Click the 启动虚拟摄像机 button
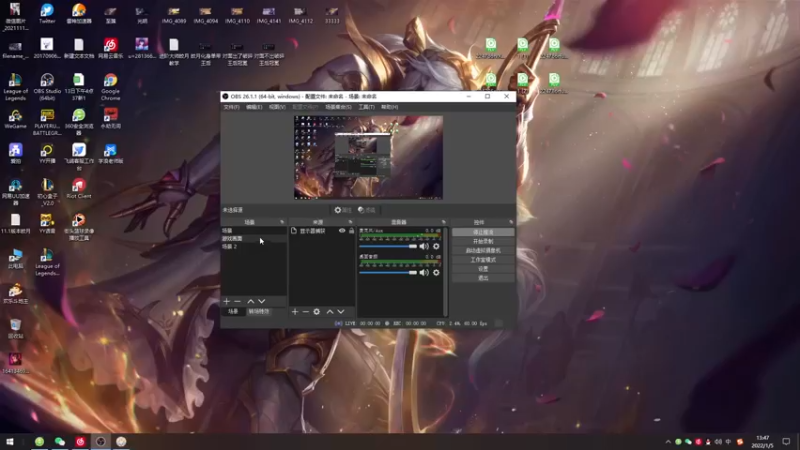This screenshot has width=800, height=450. pyautogui.click(x=483, y=251)
